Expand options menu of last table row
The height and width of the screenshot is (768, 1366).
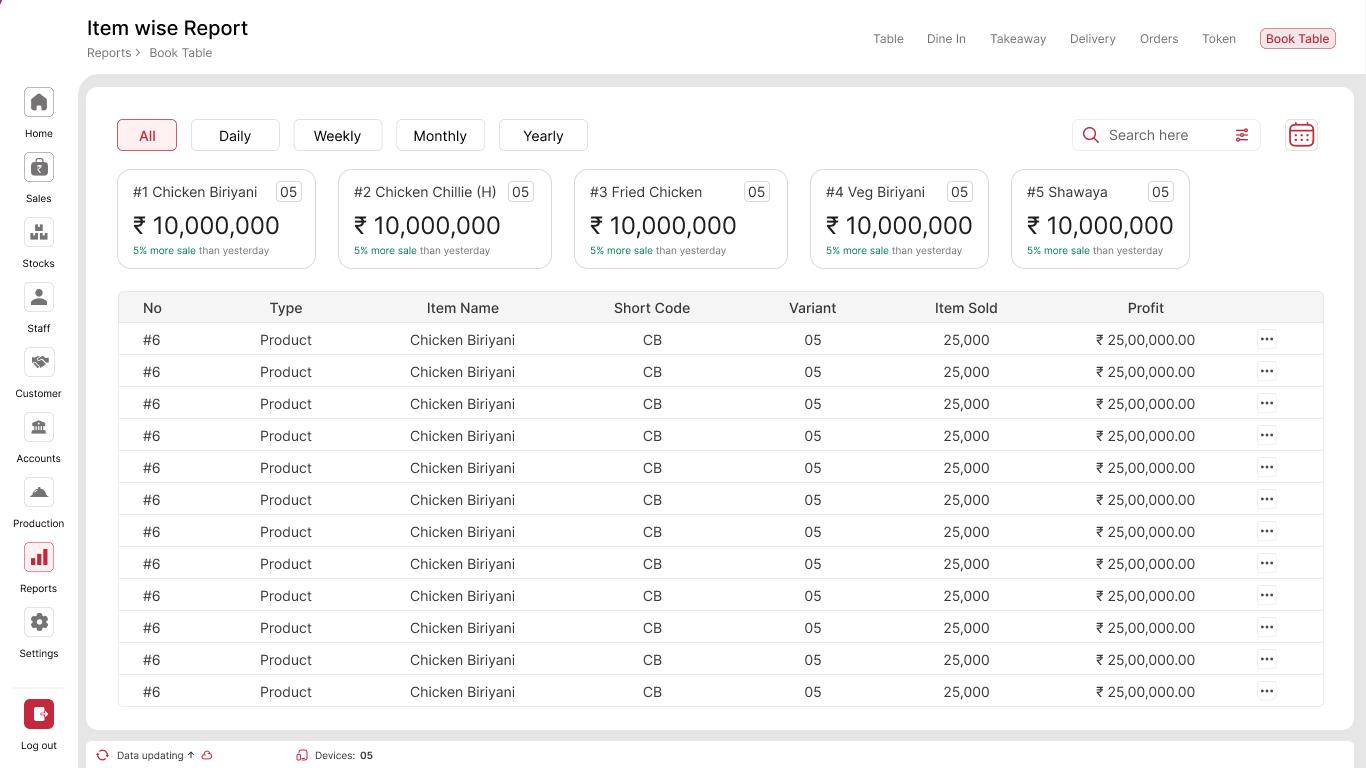point(1266,692)
